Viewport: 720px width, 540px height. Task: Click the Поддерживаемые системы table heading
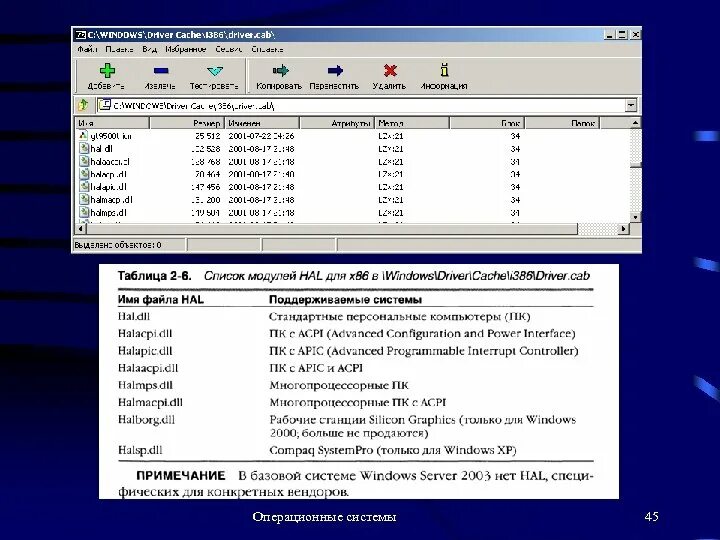pyautogui.click(x=345, y=300)
